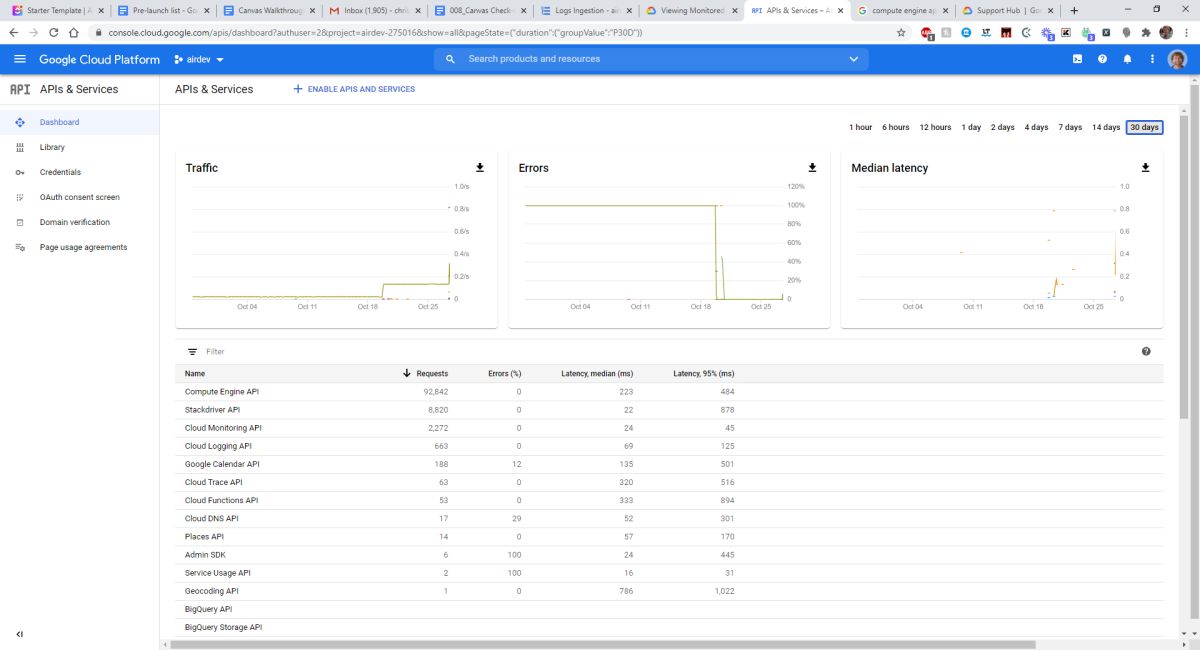Click ENABLE APIS AND SERVICES button

354,89
